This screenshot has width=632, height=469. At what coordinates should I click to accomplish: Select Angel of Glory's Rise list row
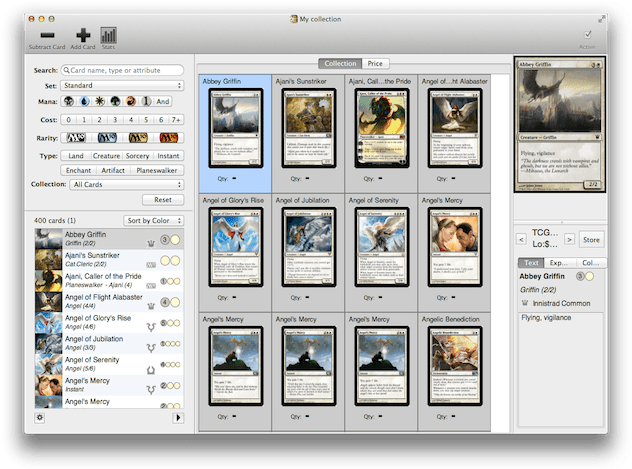point(109,322)
